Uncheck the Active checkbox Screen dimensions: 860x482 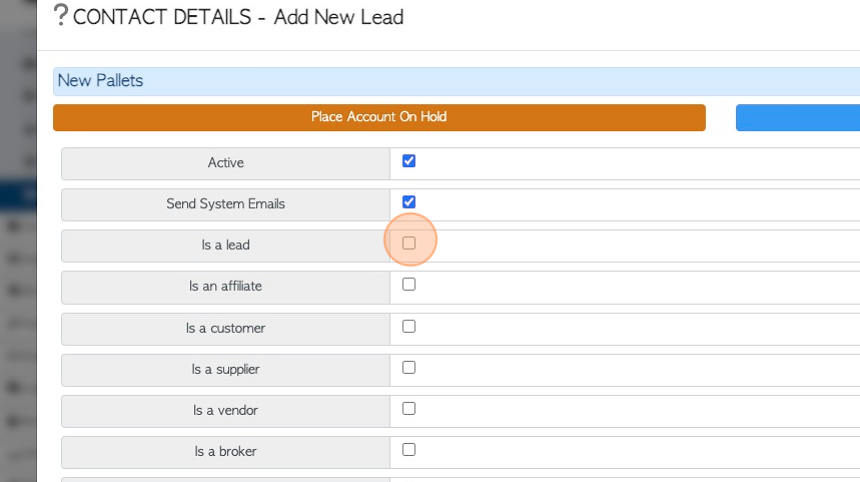[x=409, y=161]
